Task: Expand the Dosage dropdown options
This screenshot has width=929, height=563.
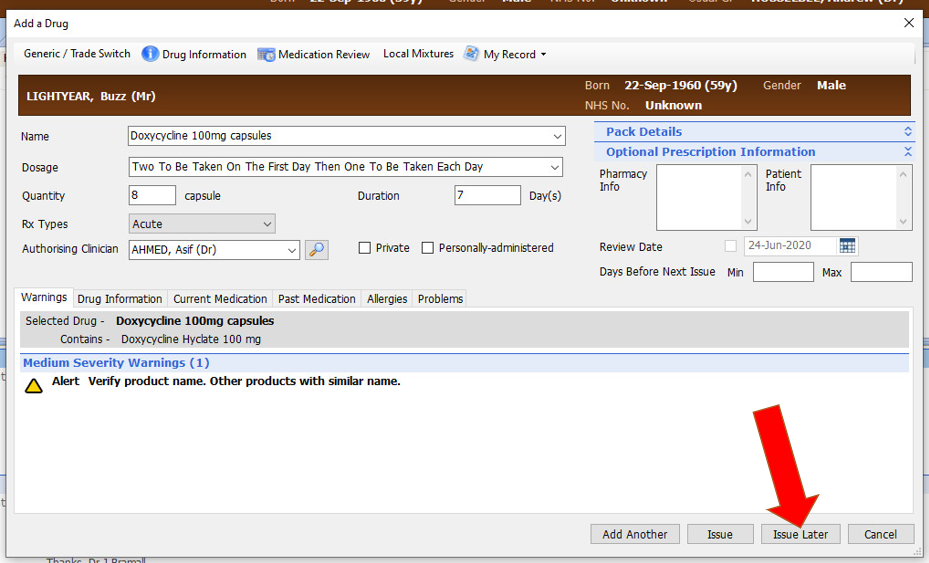Action: point(554,167)
